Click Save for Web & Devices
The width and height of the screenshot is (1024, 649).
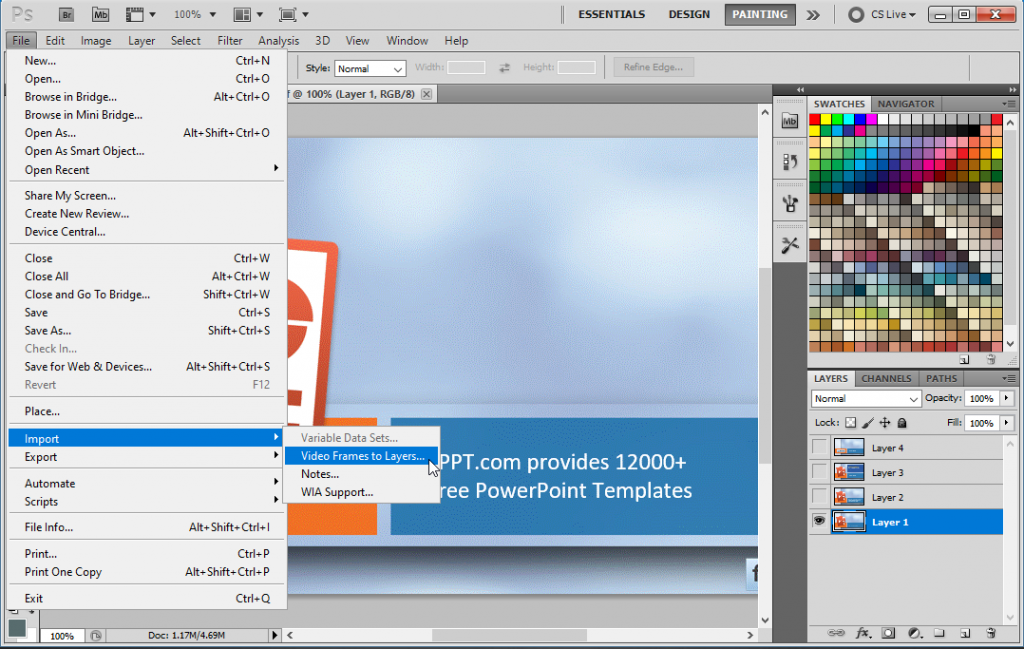pyautogui.click(x=88, y=366)
